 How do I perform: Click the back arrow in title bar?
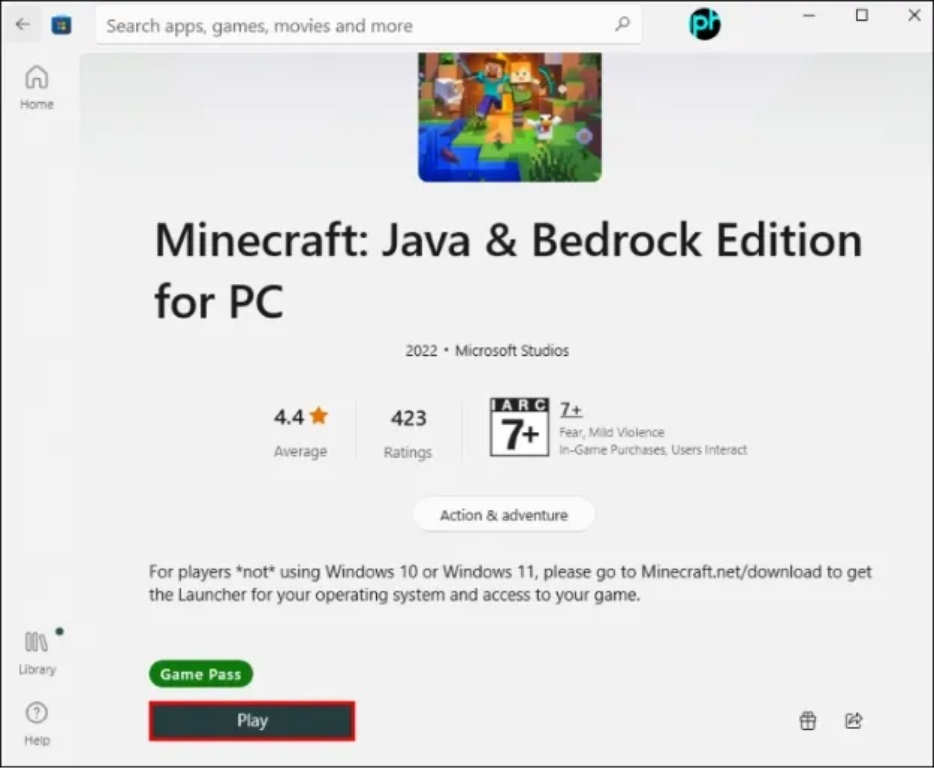click(x=22, y=25)
